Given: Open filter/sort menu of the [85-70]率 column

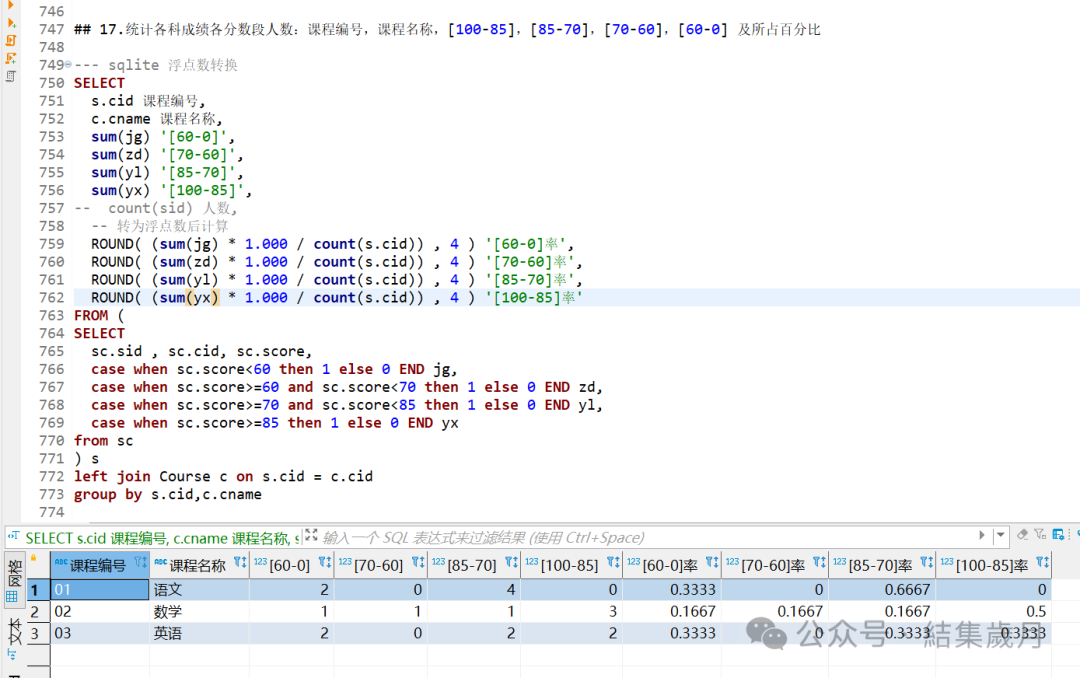Looking at the screenshot, I should point(926,563).
